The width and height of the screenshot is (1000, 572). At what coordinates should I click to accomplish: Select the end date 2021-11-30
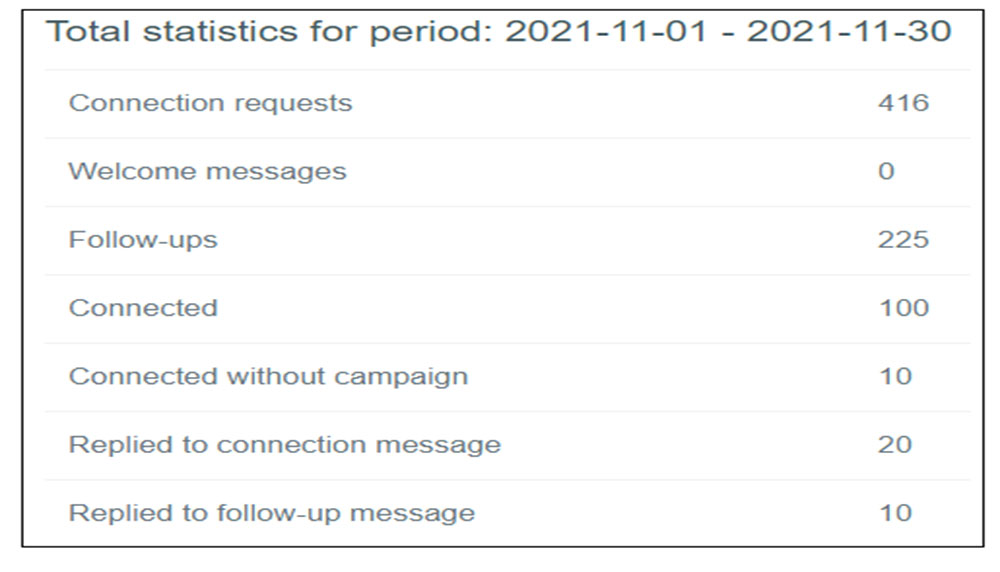coord(849,31)
